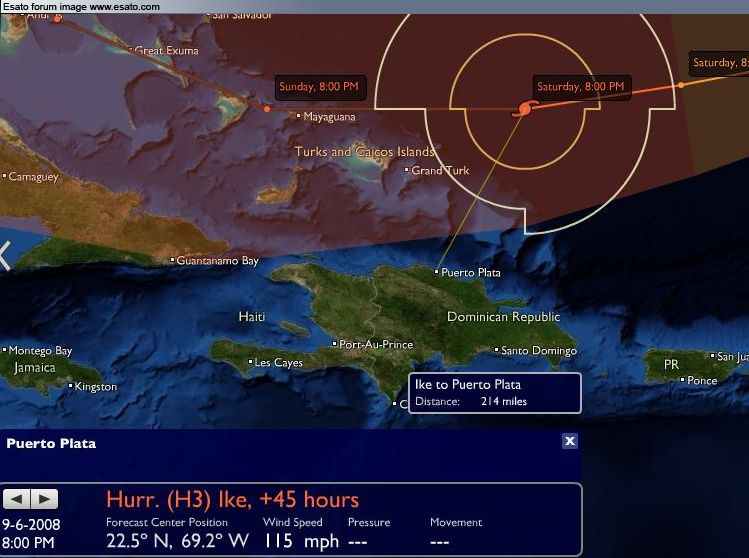Viewport: 749px width, 558px height.
Task: Click the Santo Domingo city marker
Action: click(497, 350)
